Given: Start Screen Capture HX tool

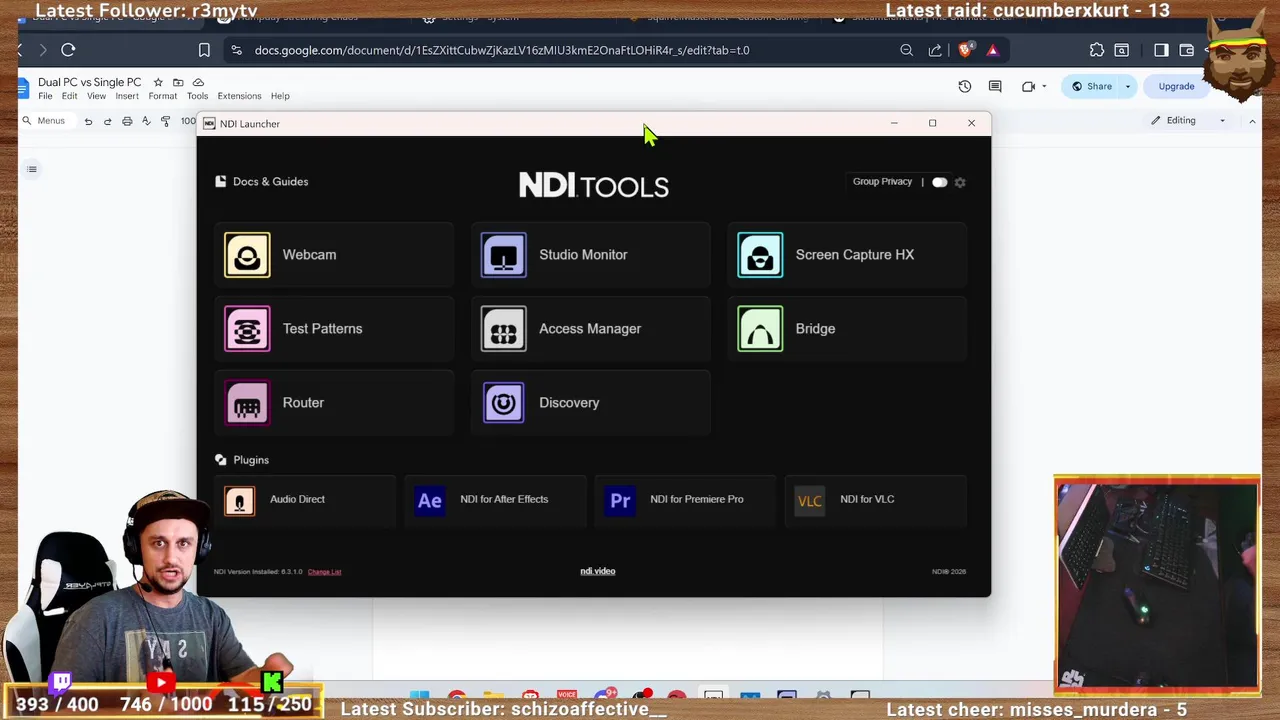Looking at the screenshot, I should pos(847,255).
